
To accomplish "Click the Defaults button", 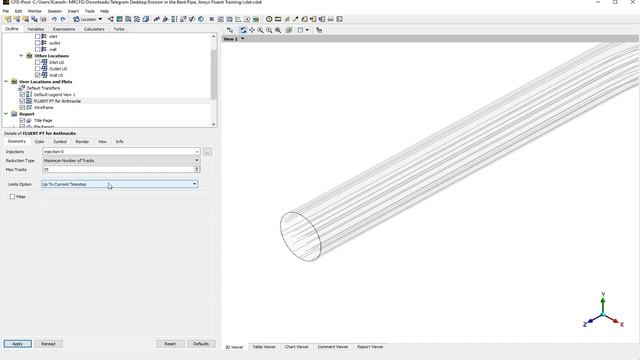I will click(201, 344).
